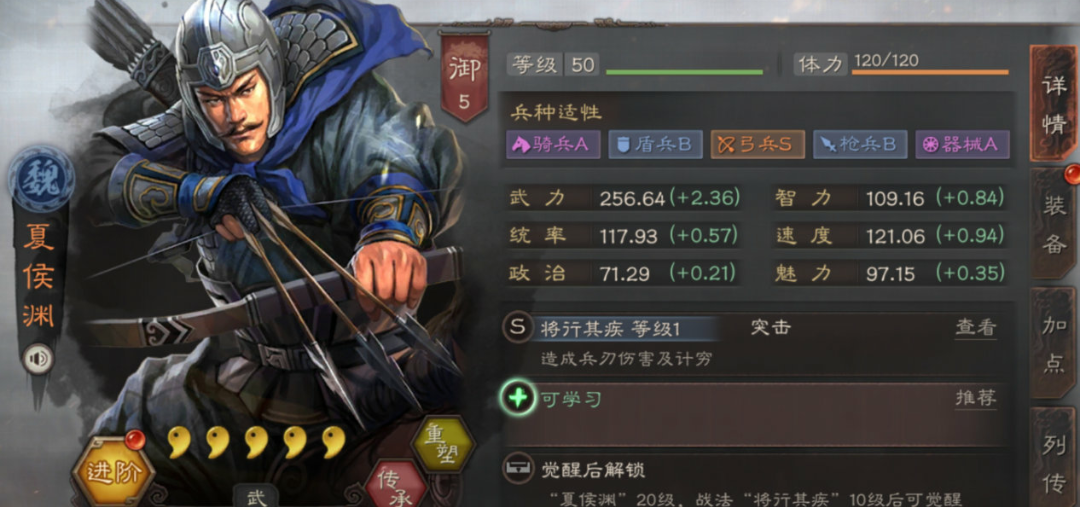Tap the S-rank skill badge icon

point(518,327)
